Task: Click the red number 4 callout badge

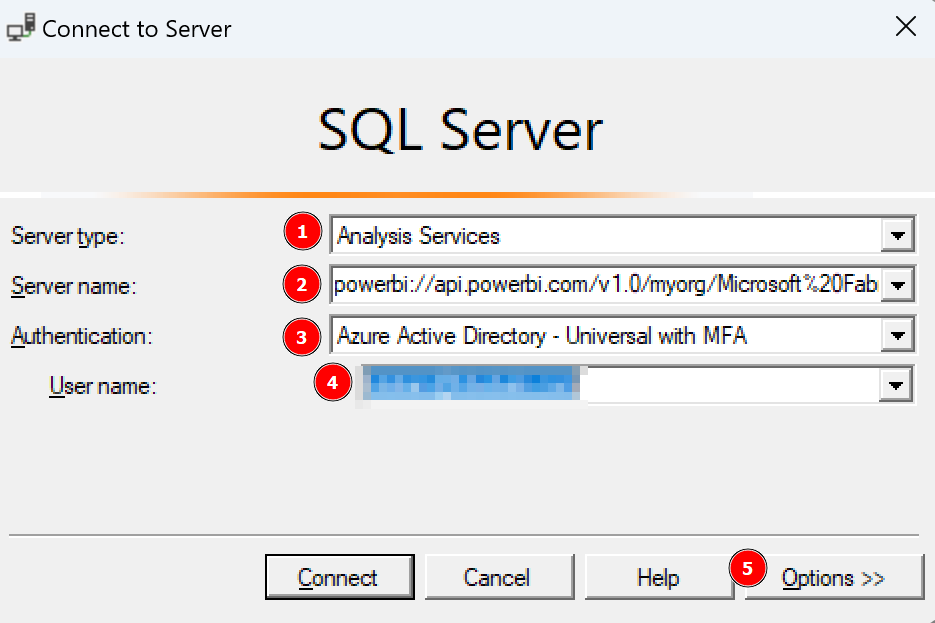Action: [333, 383]
